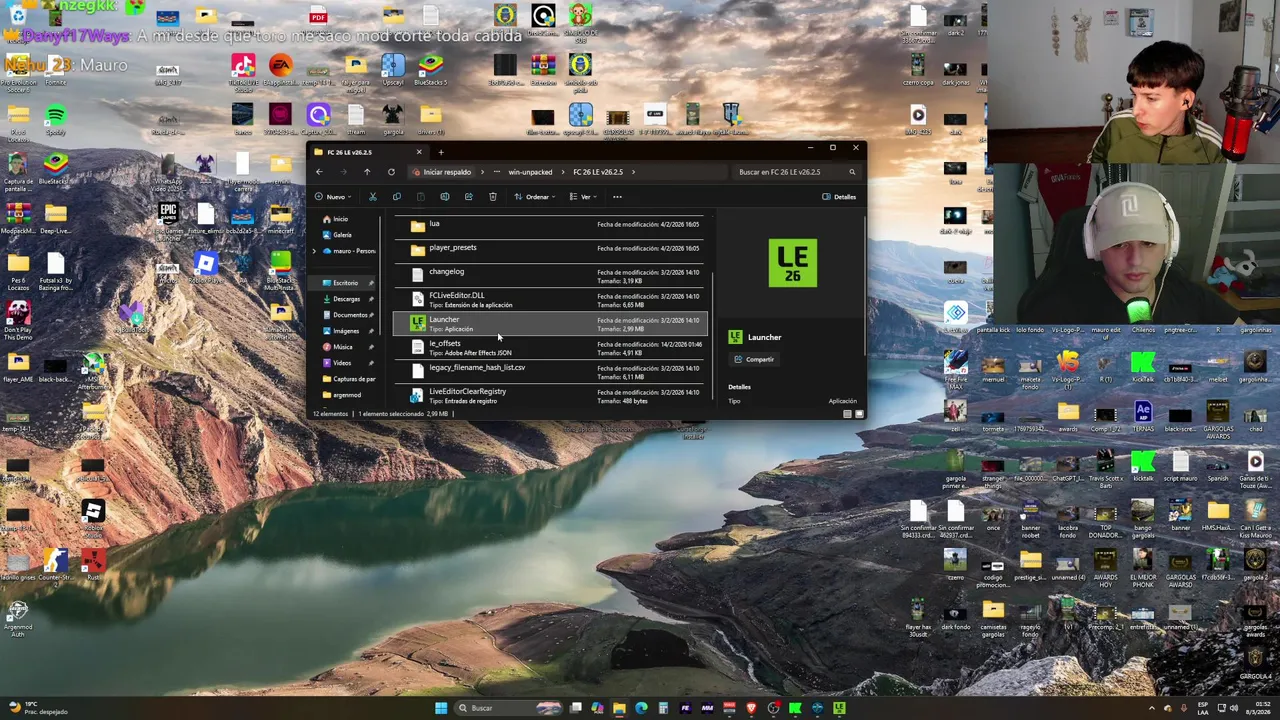Show hidden breadcrumb path ellipsis
1280x720 pixels.
coord(496,172)
